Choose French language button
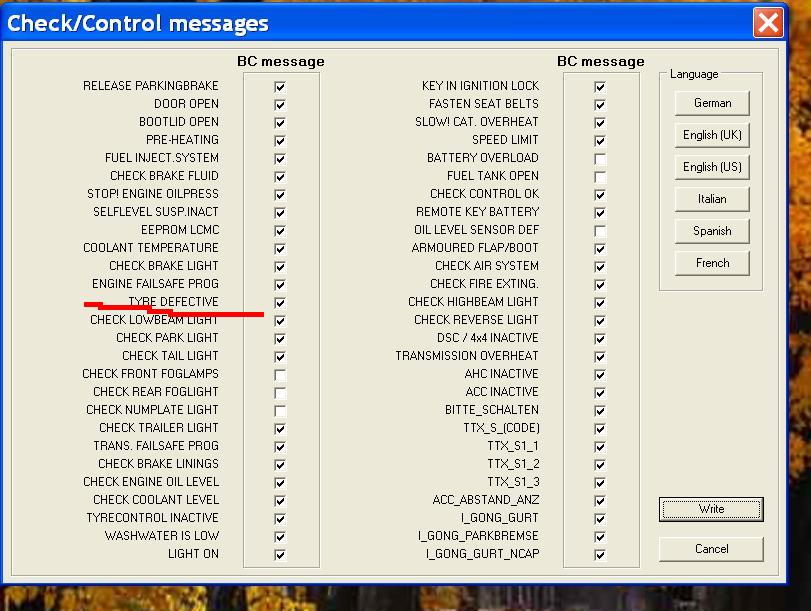Screen dimensions: 811x611 pos(712,263)
